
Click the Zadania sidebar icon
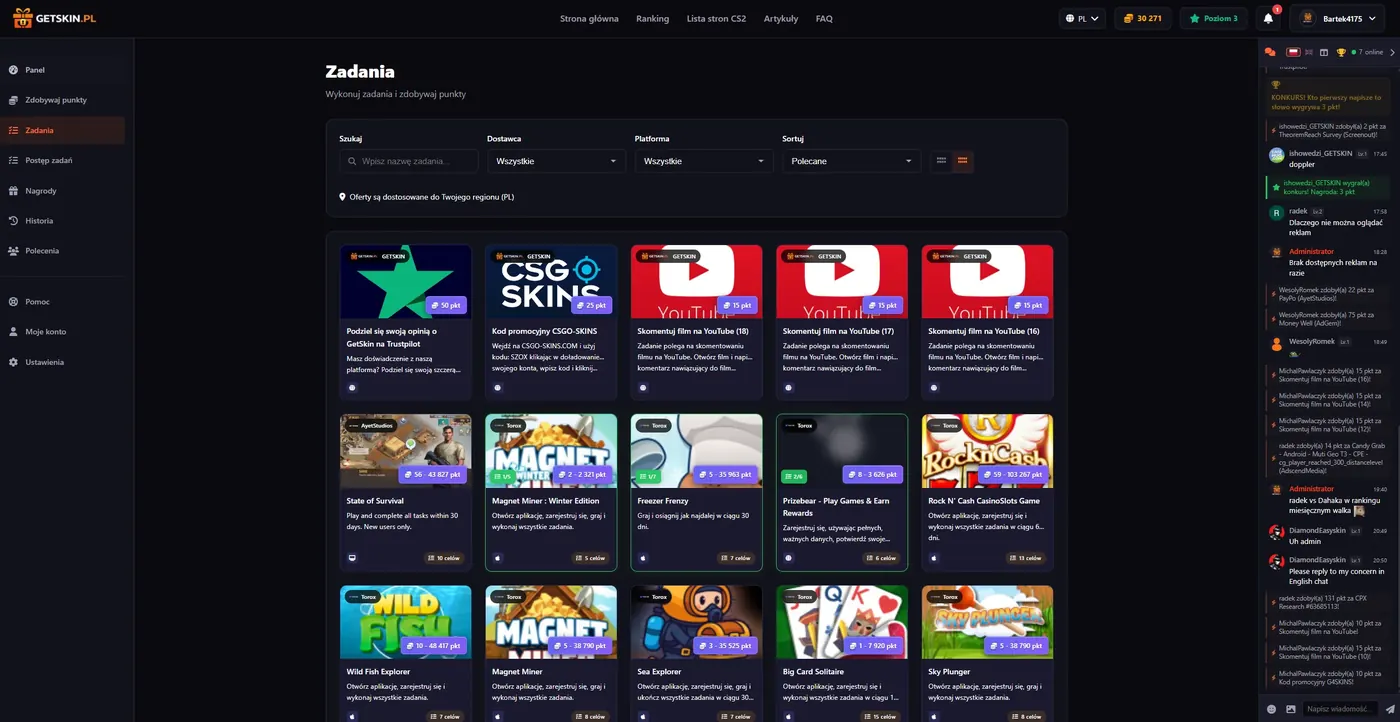point(14,130)
